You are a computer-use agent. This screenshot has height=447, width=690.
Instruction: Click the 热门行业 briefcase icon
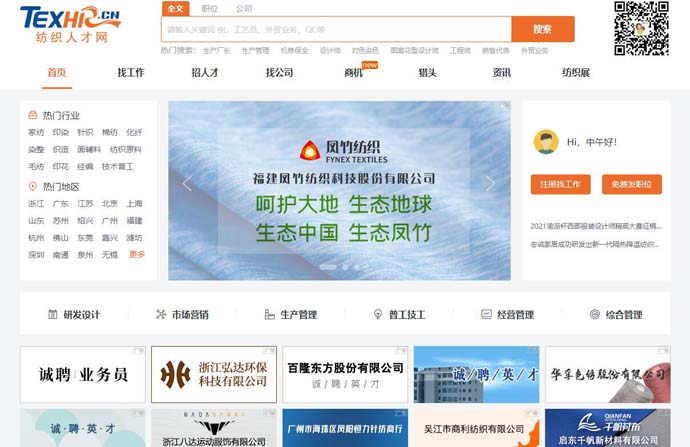pyautogui.click(x=33, y=115)
